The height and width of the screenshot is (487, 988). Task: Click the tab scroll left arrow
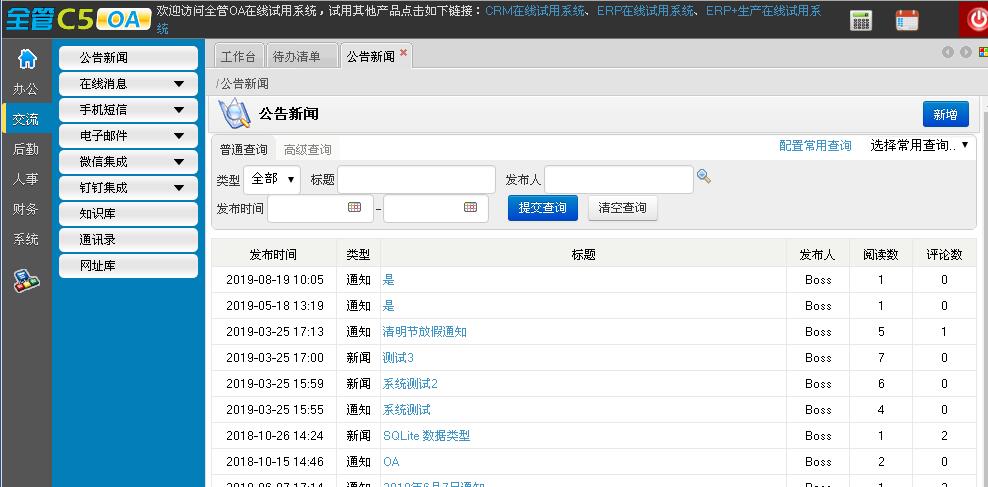pyautogui.click(x=948, y=52)
